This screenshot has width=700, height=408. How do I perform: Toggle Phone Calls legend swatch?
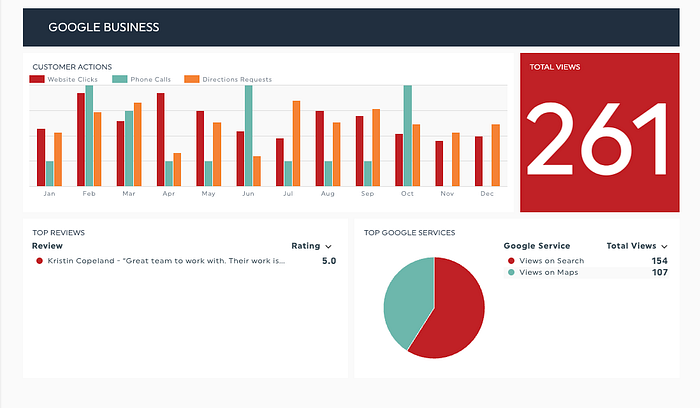click(120, 79)
